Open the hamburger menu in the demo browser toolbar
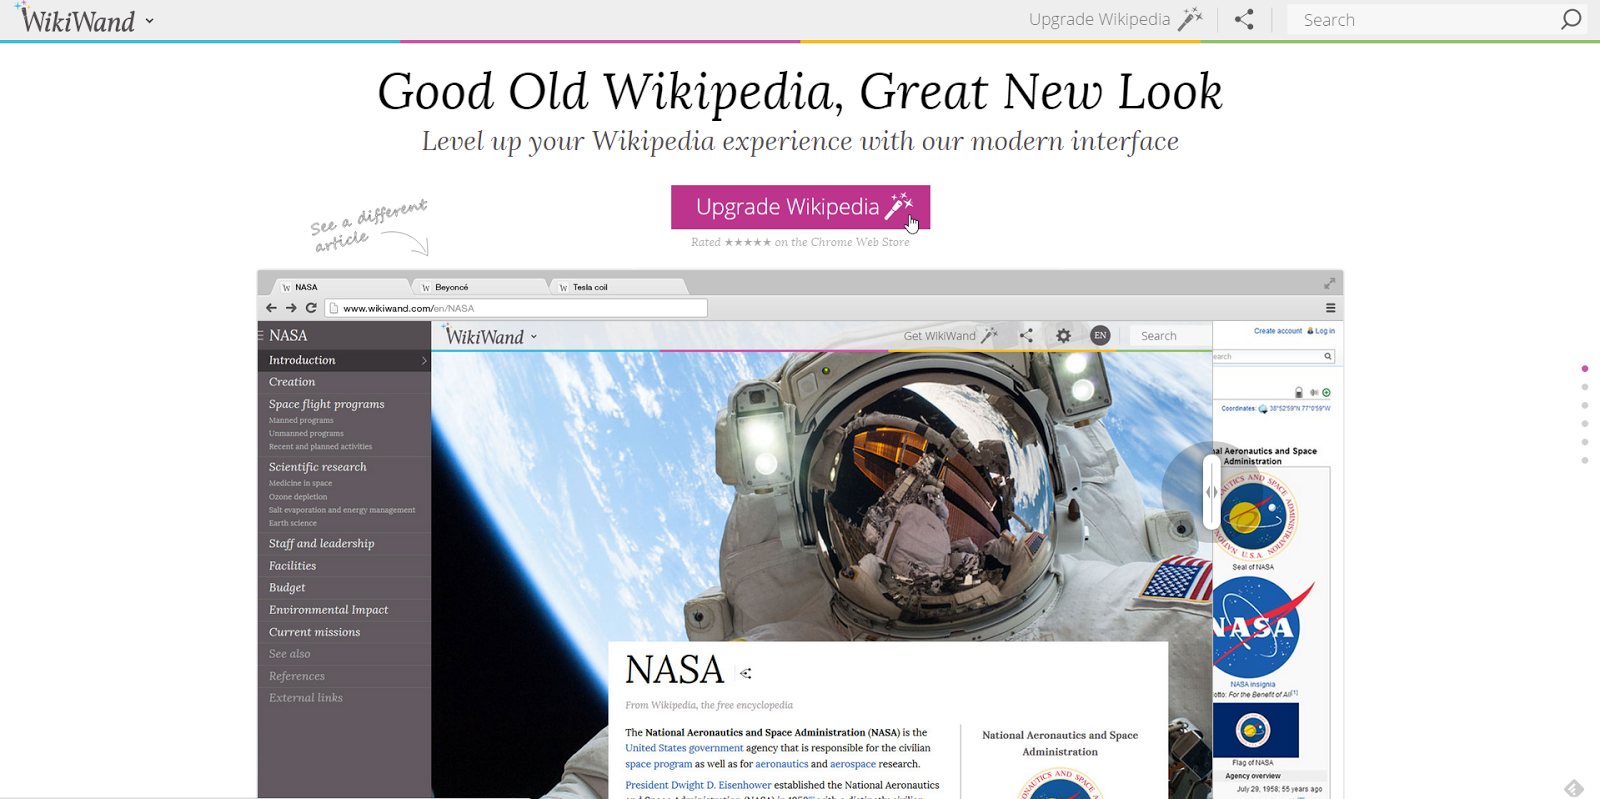1600x799 pixels. (x=1330, y=308)
